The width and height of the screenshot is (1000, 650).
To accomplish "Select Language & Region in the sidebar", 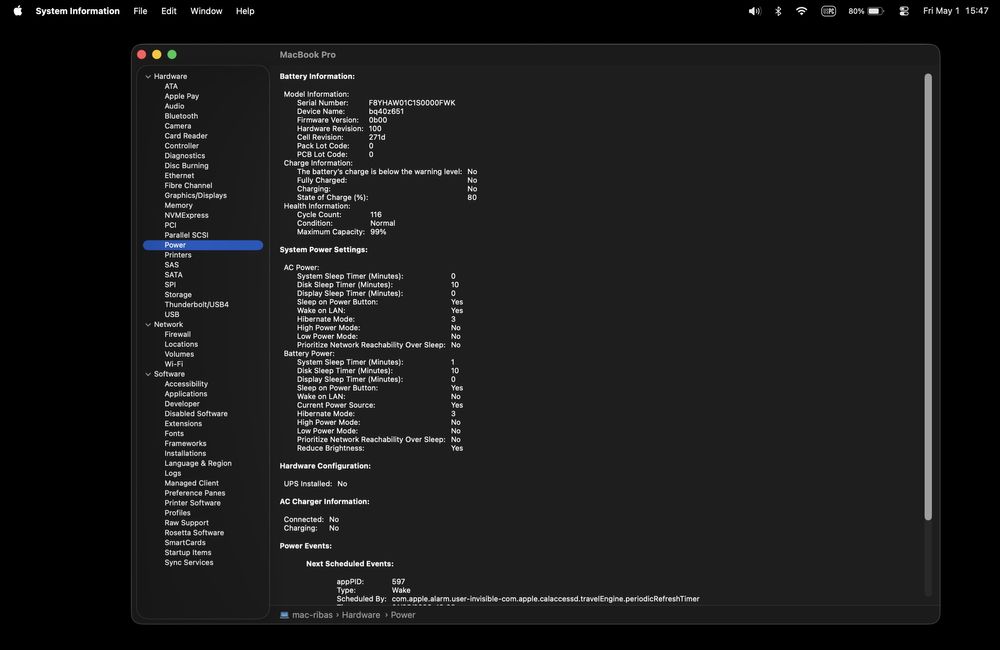I will click(x=198, y=464).
